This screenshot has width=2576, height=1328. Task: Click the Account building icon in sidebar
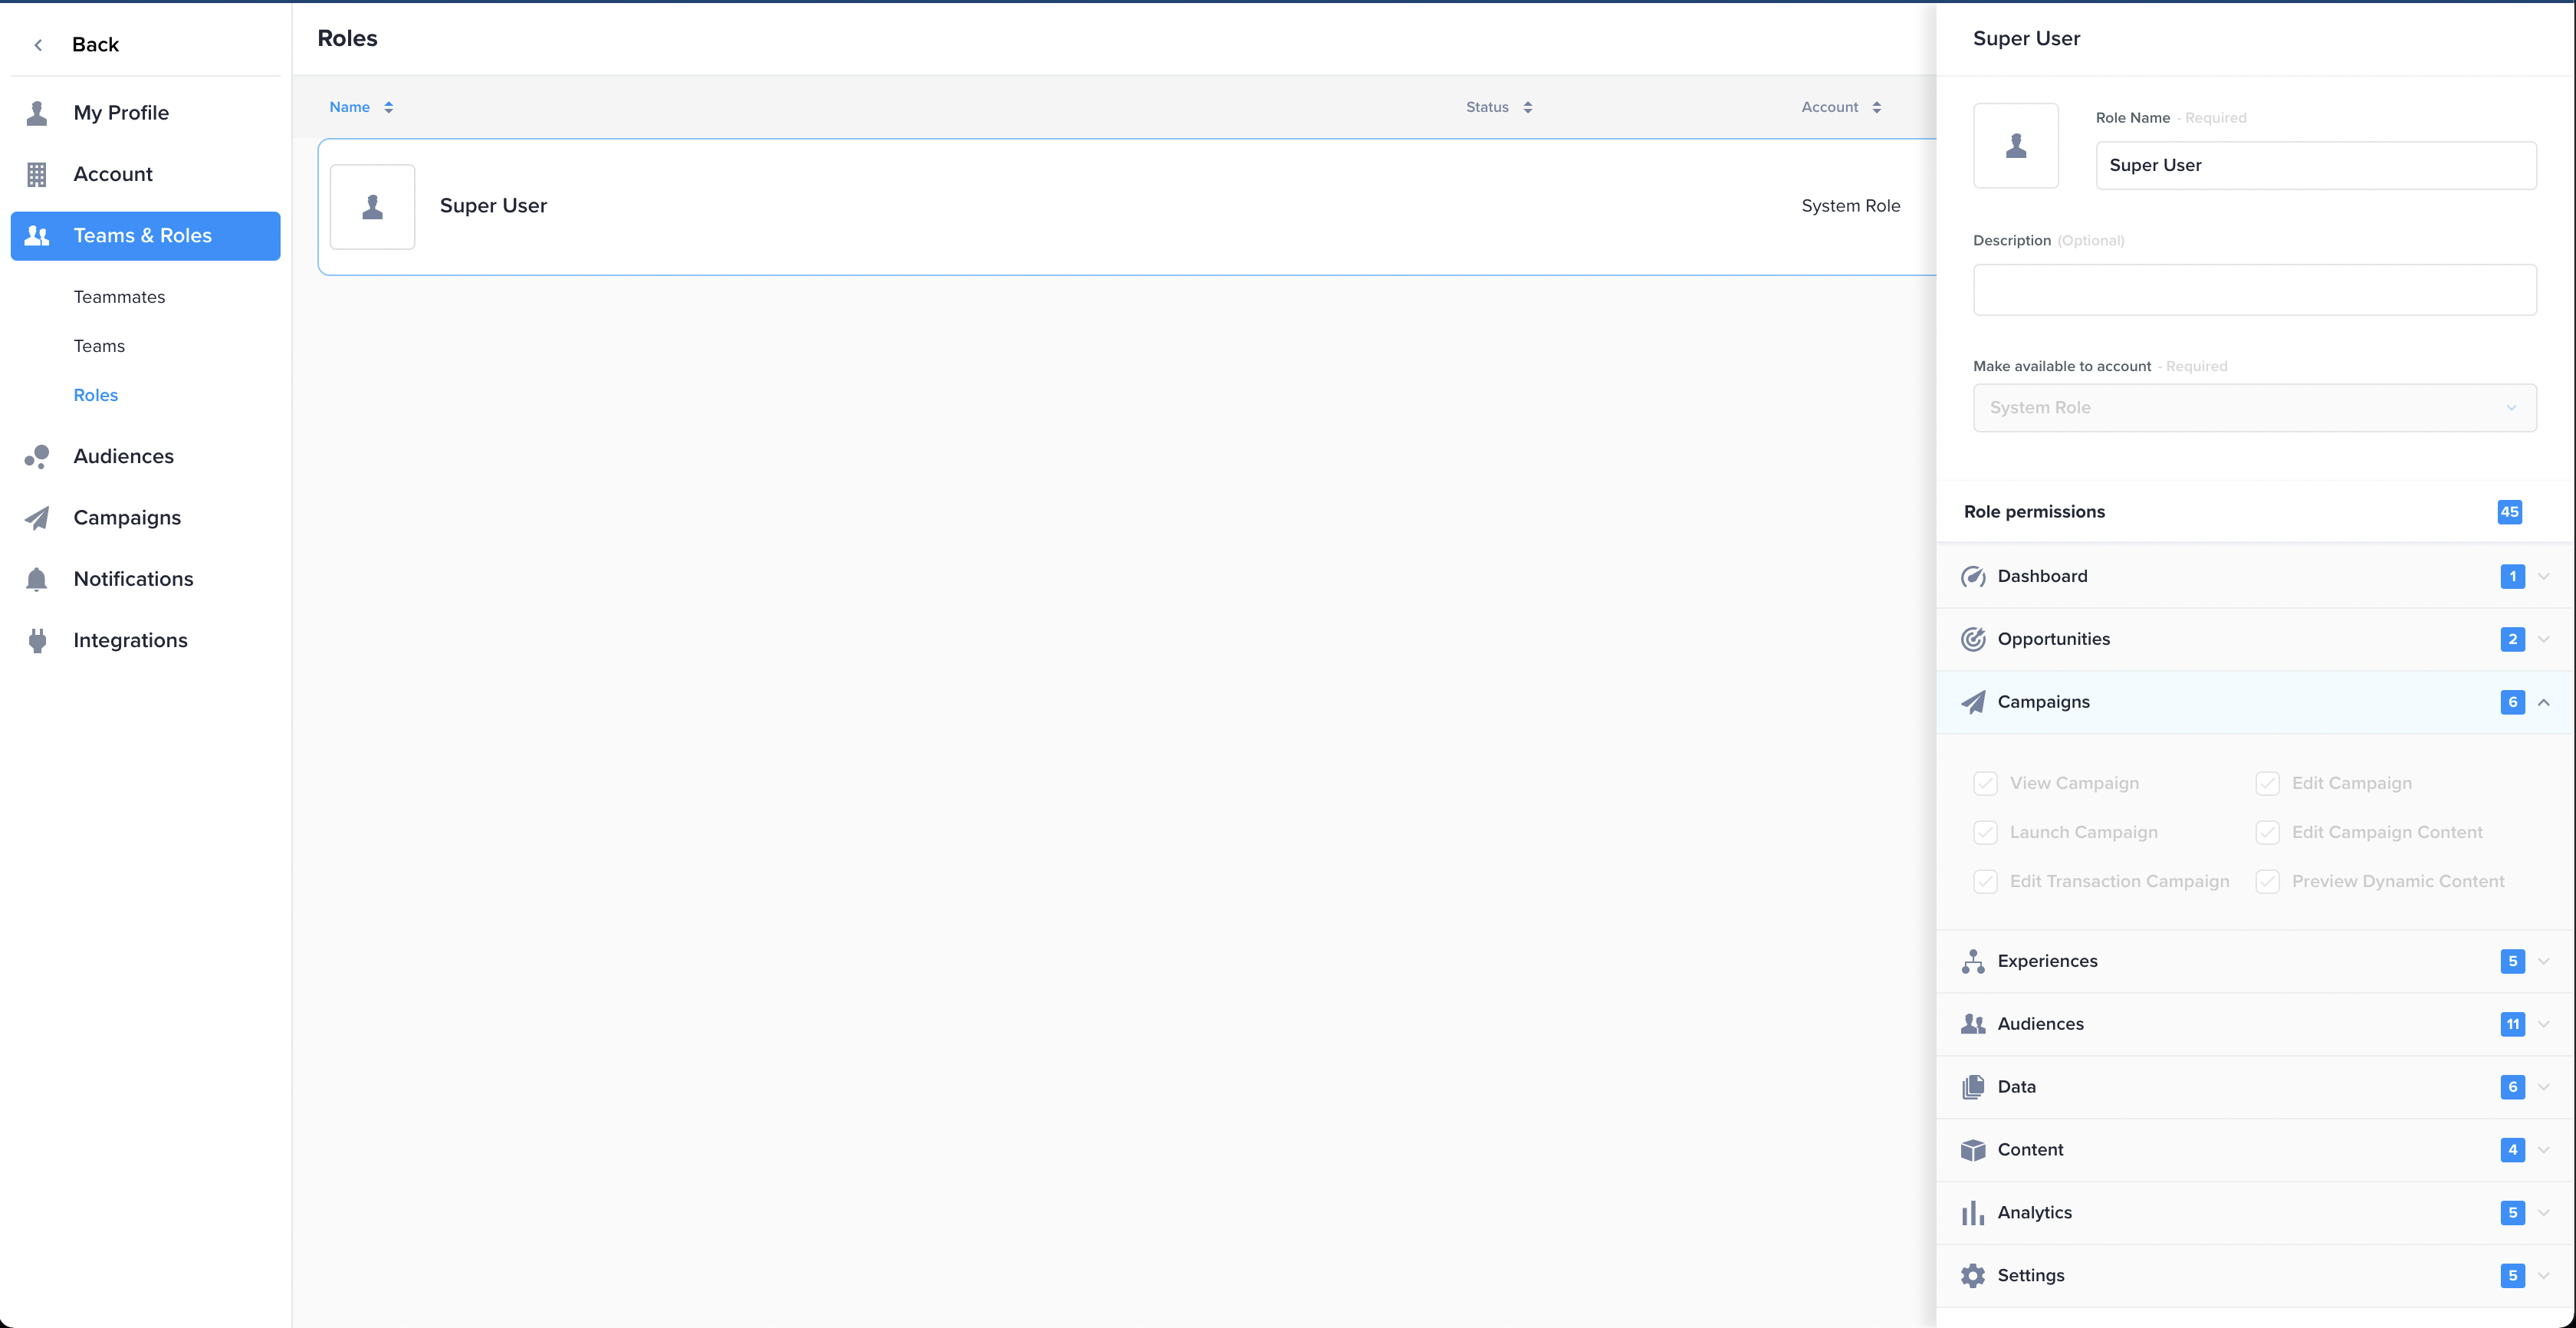pos(37,174)
